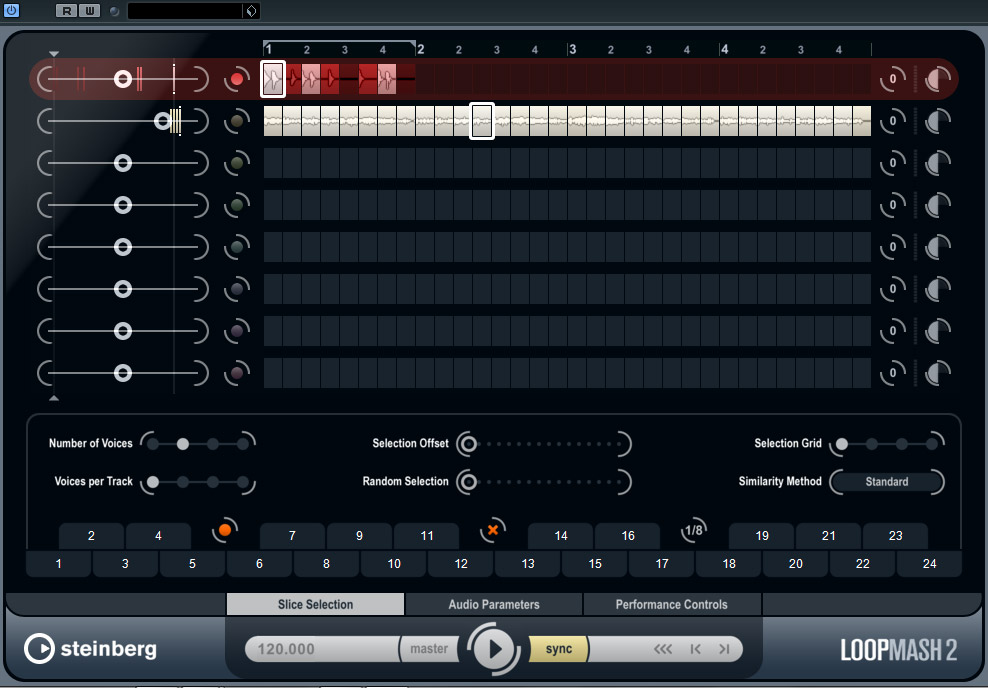This screenshot has height=688, width=988.
Task: Click the orange scene record button
Action: point(225,530)
